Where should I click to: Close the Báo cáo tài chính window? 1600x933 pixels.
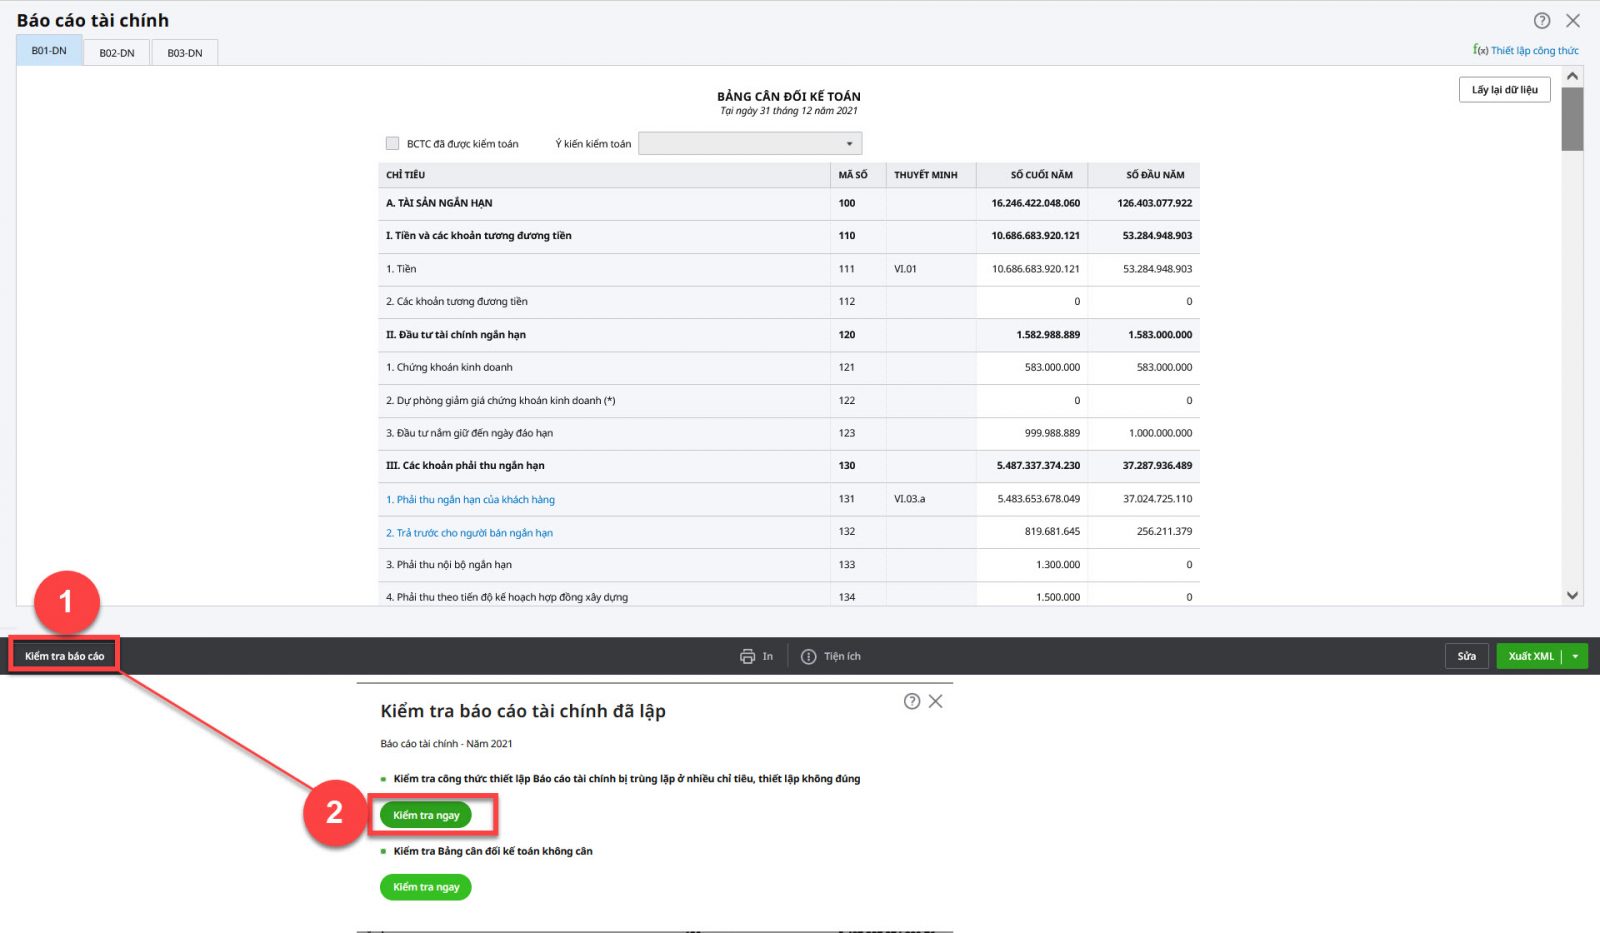[x=1573, y=21]
